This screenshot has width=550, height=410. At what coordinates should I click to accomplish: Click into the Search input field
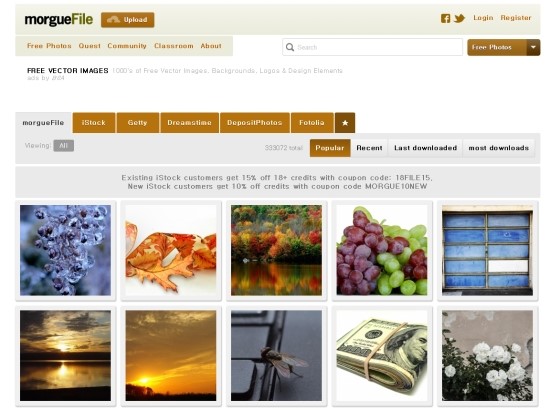(373, 47)
